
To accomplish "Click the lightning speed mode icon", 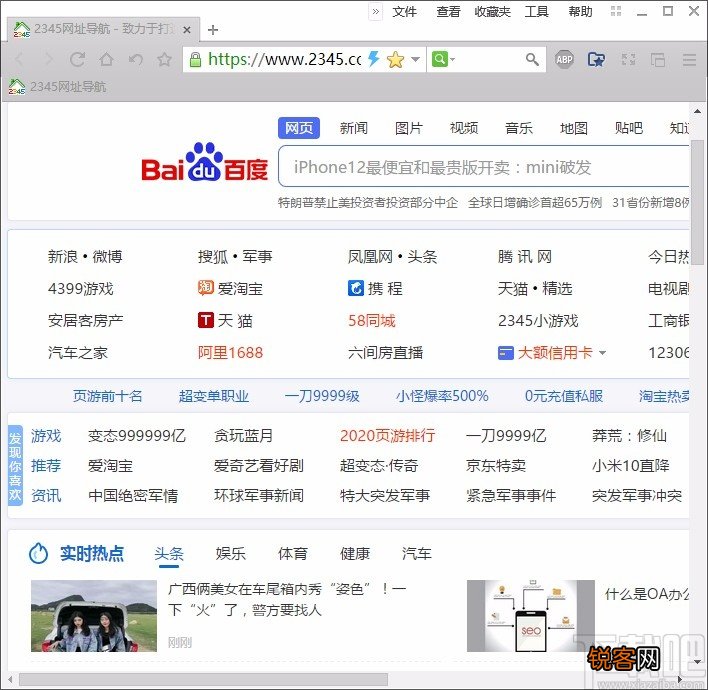I will tap(373, 59).
